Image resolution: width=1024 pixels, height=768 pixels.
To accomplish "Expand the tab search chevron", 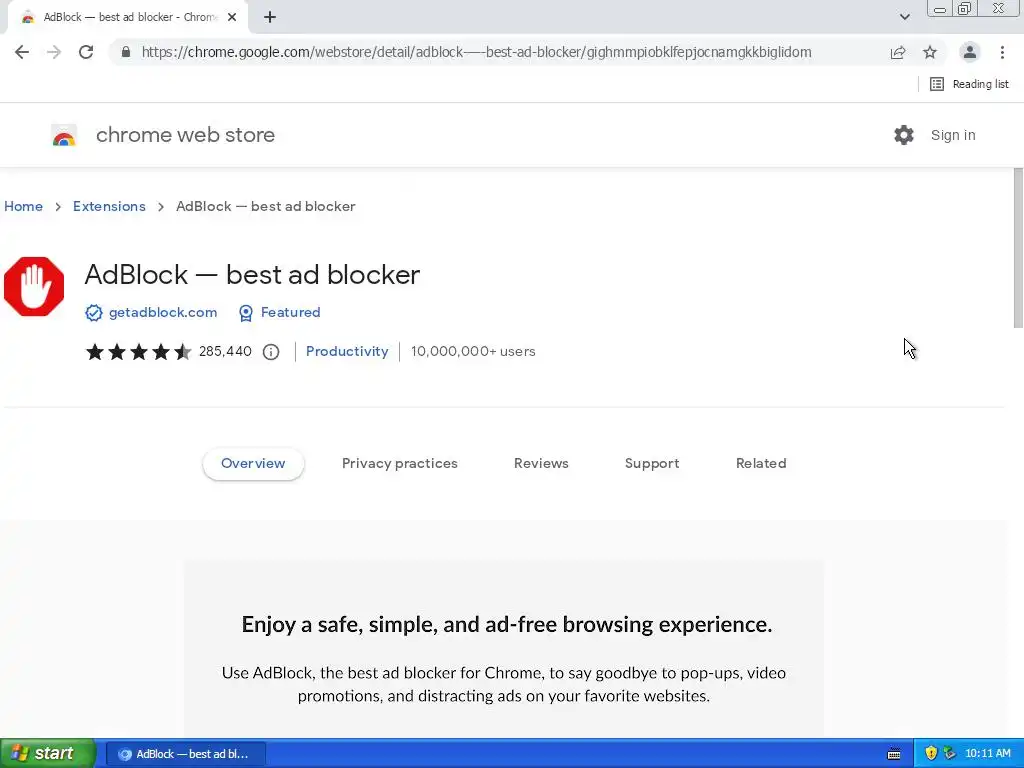I will coord(904,17).
